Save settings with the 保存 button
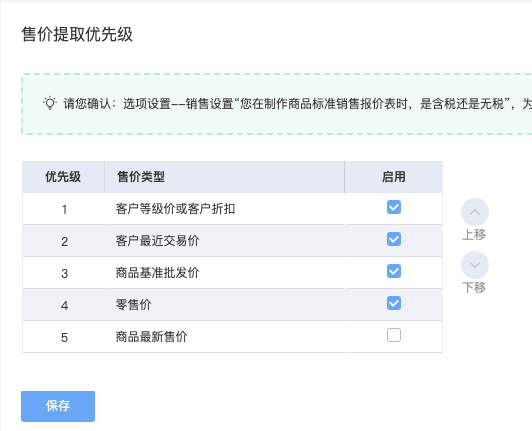The image size is (532, 431). (58, 406)
